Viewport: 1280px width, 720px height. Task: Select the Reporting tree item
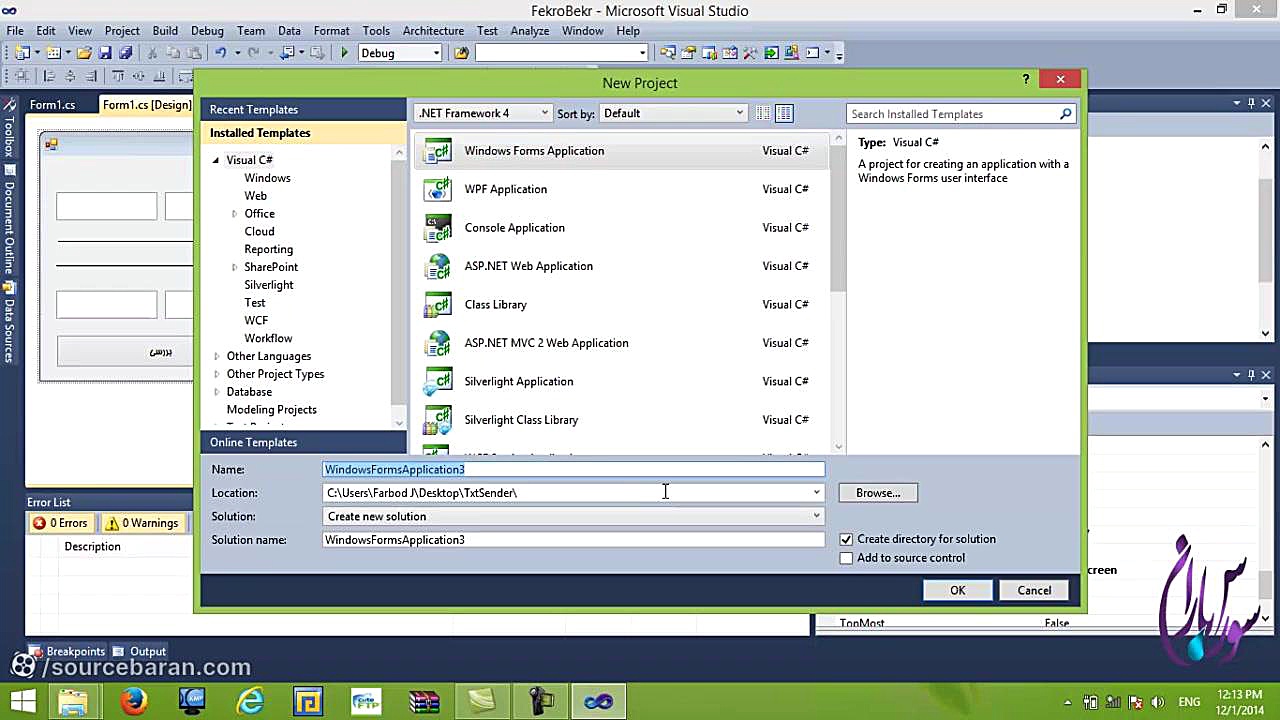[268, 249]
